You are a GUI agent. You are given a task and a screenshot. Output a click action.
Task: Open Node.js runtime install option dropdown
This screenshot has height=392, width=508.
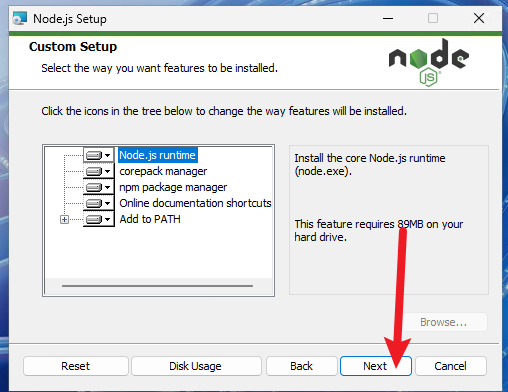pos(99,155)
